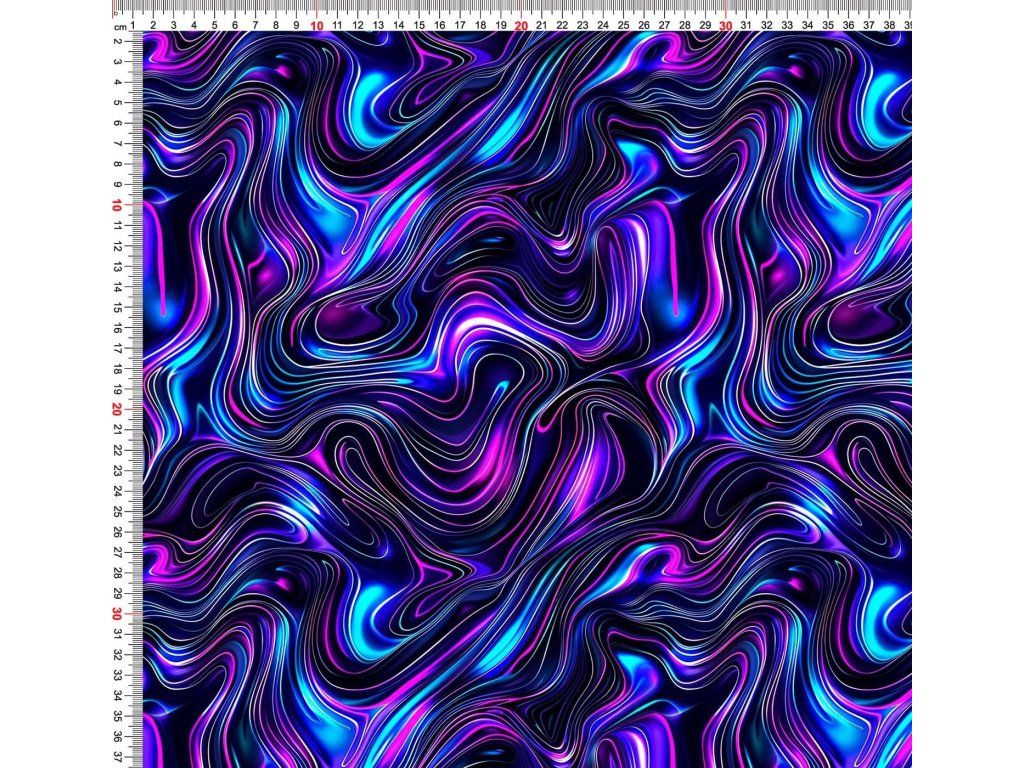Click the 25 mark on the left ruler
The width and height of the screenshot is (1024, 768).
click(x=118, y=511)
